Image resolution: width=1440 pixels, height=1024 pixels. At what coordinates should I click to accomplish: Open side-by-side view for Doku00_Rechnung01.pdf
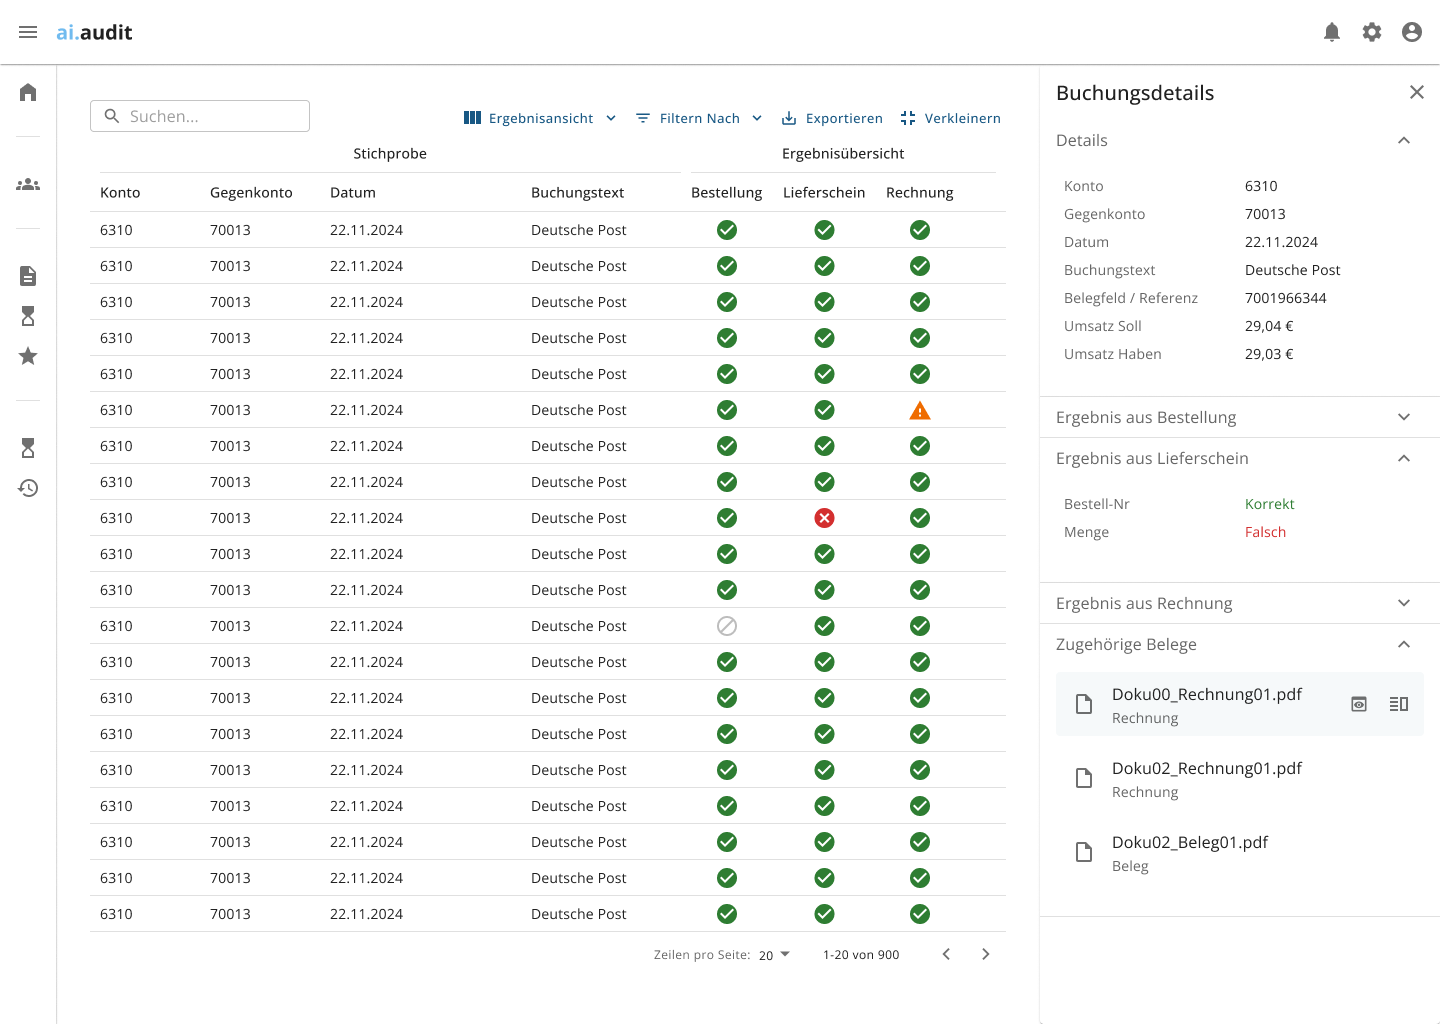point(1399,704)
